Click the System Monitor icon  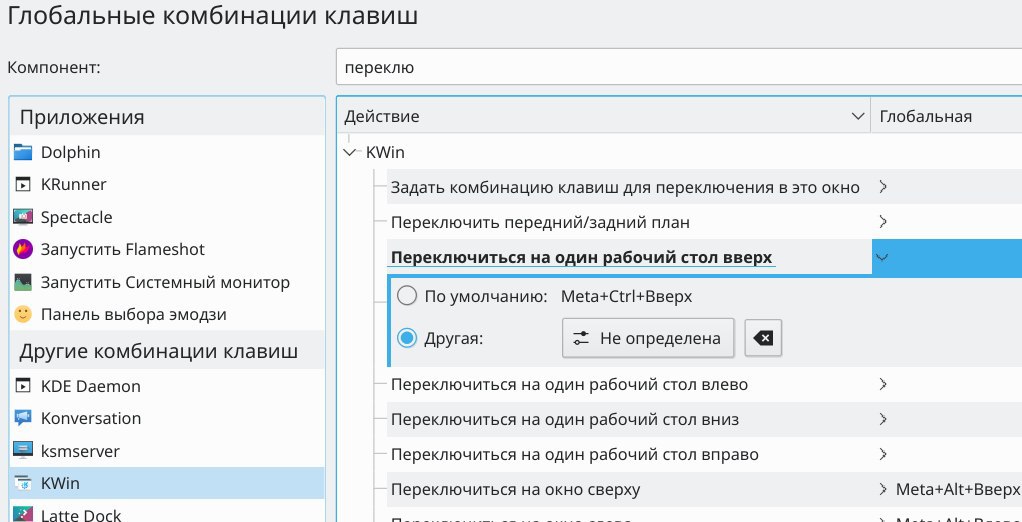click(x=23, y=282)
